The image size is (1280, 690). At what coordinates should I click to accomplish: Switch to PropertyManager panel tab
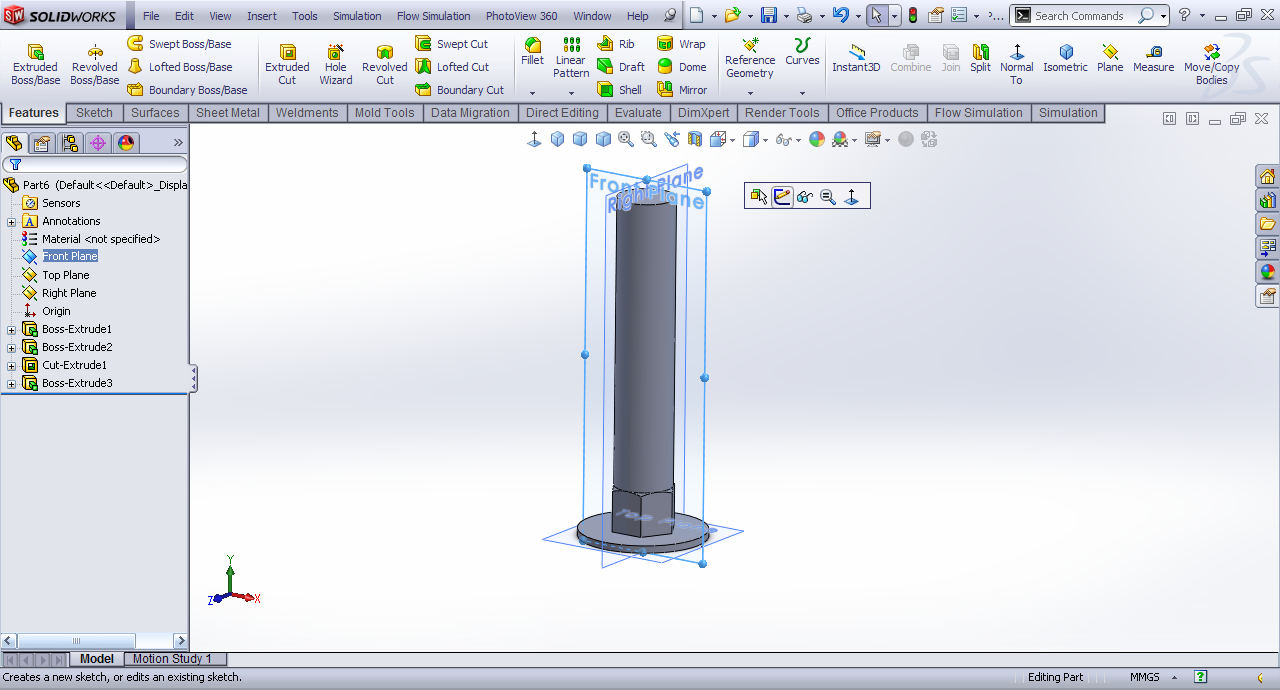[42, 143]
